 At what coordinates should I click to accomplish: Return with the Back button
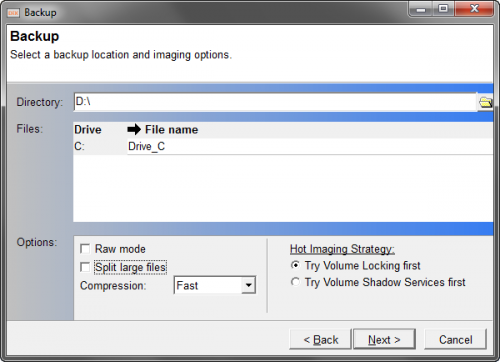coord(320,339)
